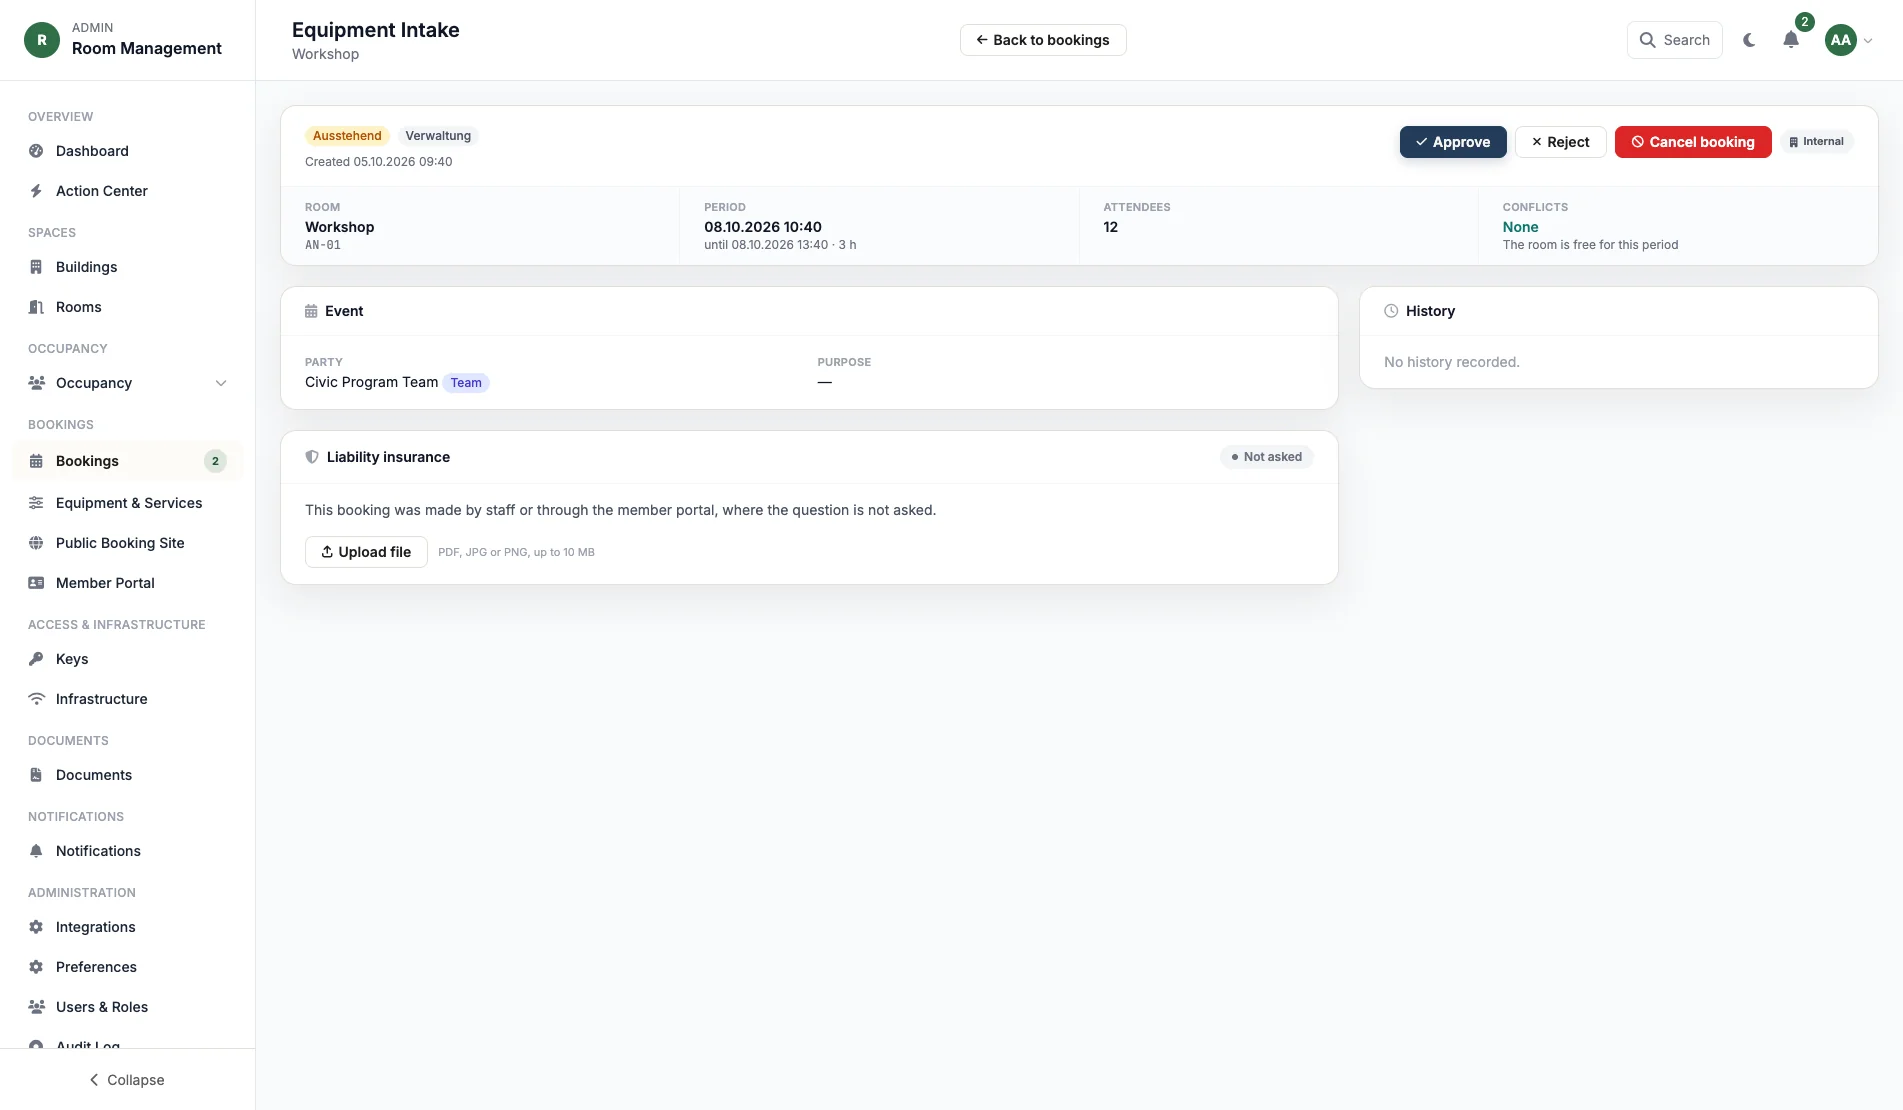The image size is (1903, 1110).
Task: Click the Internal badge
Action: coord(1817,142)
